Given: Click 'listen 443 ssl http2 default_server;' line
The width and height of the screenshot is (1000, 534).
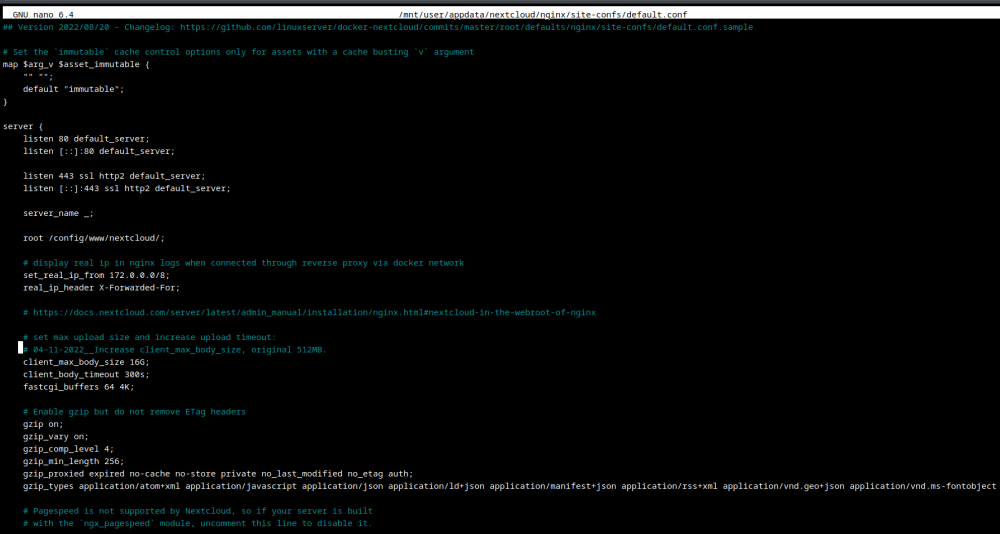Looking at the screenshot, I should click(114, 176).
